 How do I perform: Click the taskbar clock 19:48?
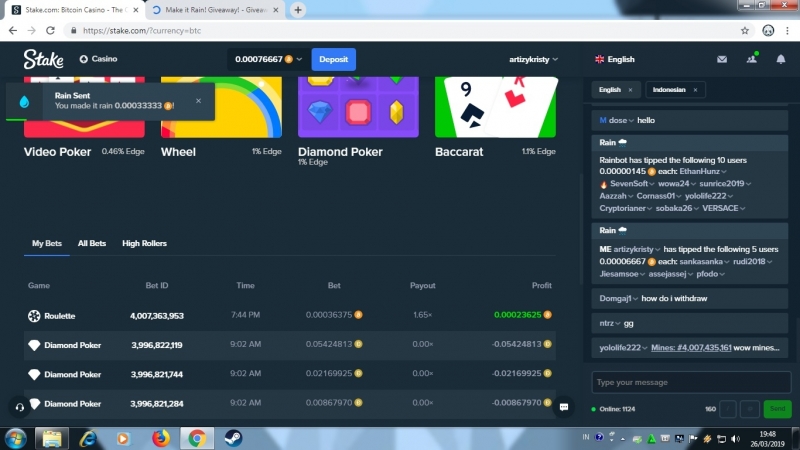(767, 434)
